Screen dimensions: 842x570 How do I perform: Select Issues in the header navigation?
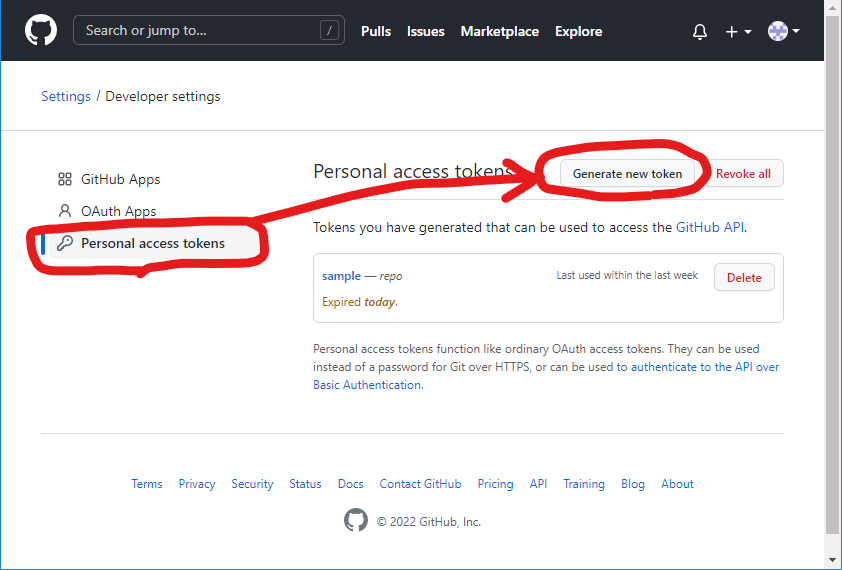point(425,31)
